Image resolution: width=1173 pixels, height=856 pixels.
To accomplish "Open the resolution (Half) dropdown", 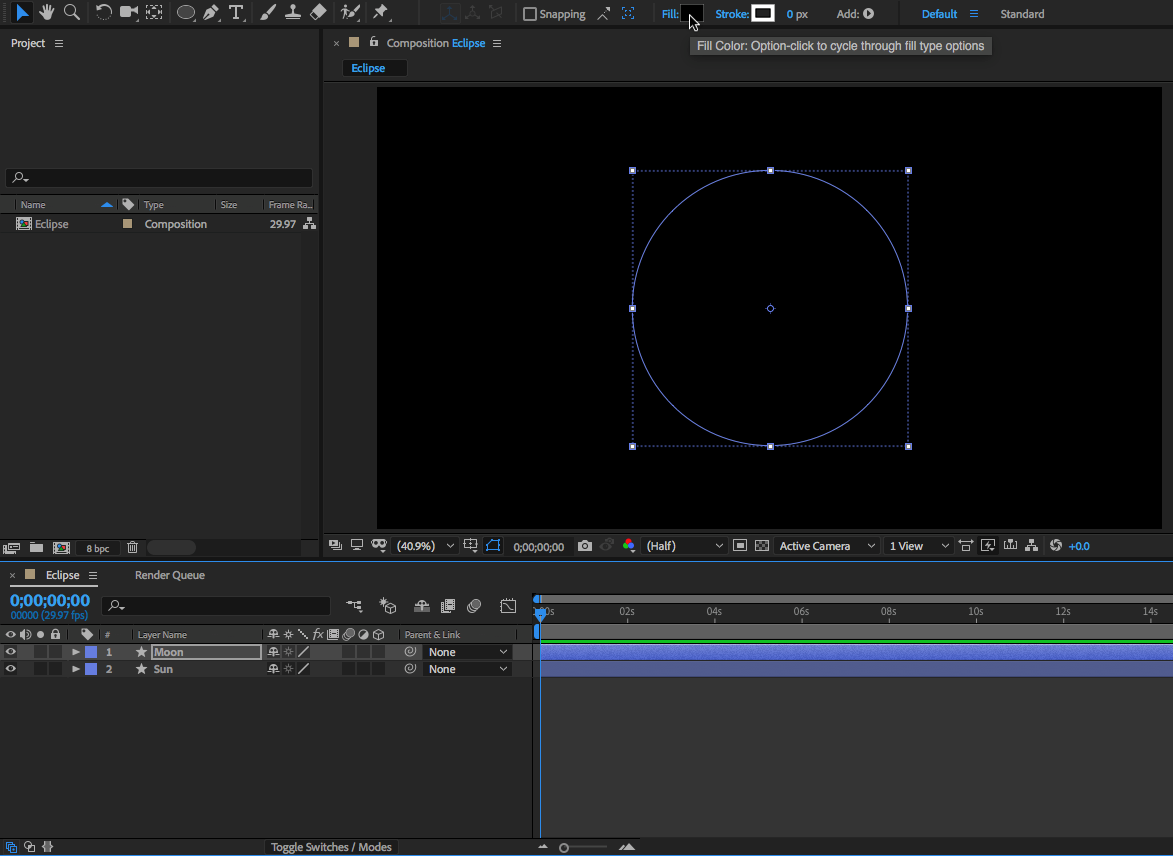I will pos(684,546).
